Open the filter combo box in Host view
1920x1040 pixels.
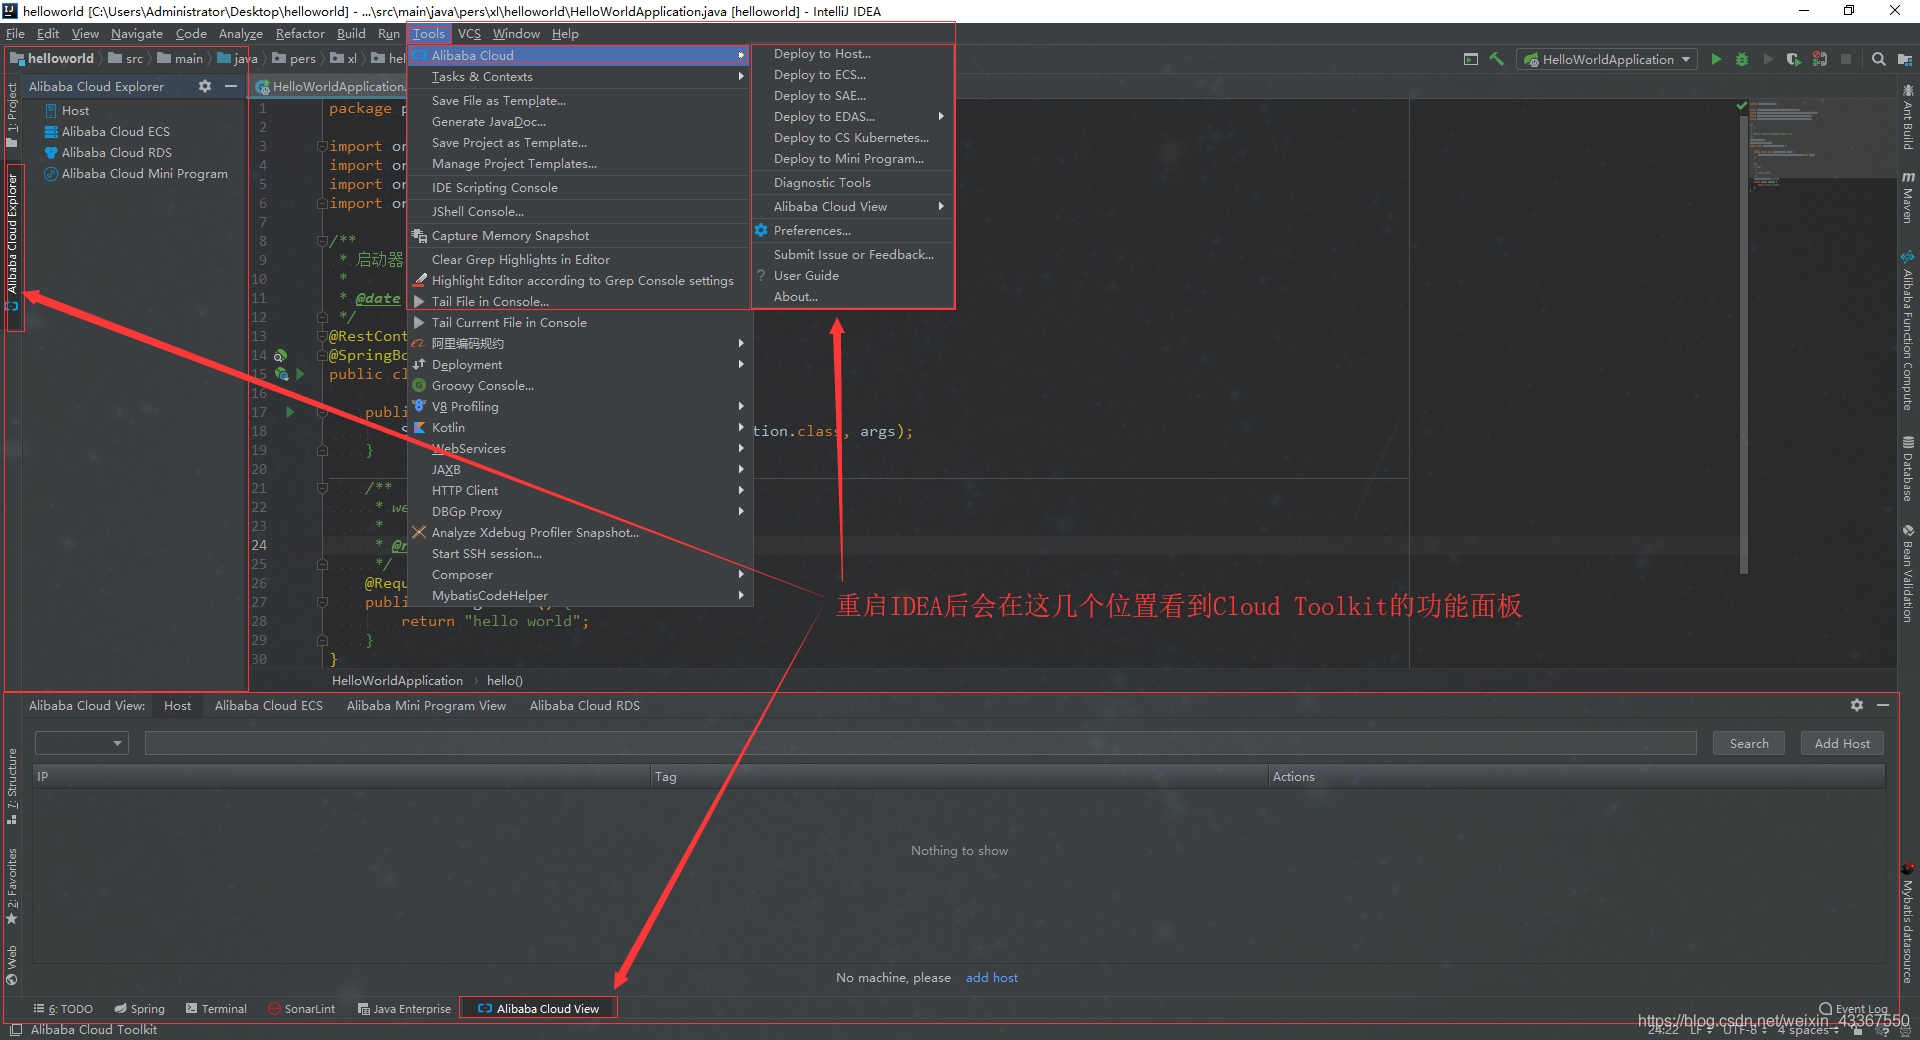click(81, 743)
